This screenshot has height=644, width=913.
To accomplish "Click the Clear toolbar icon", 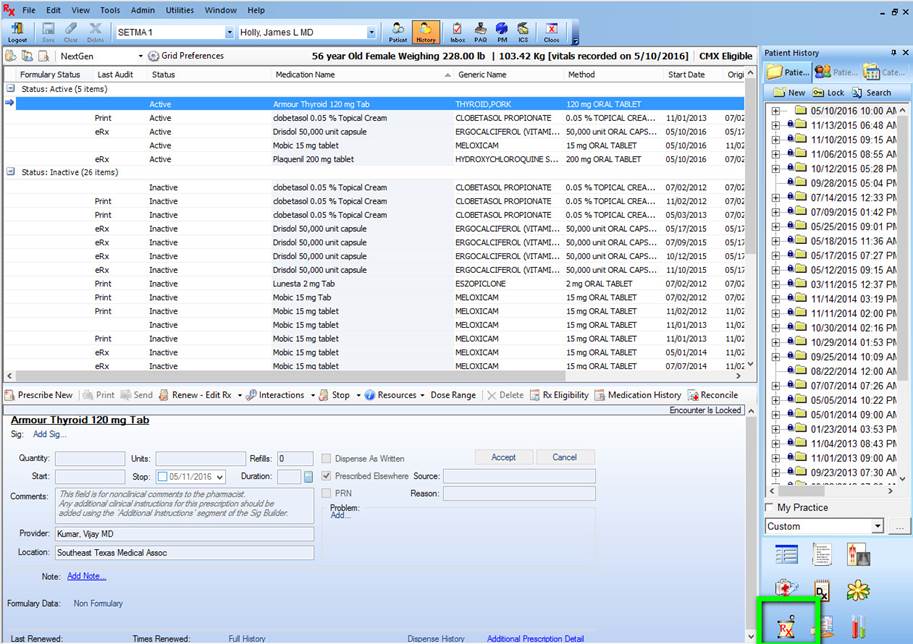I will point(71,32).
